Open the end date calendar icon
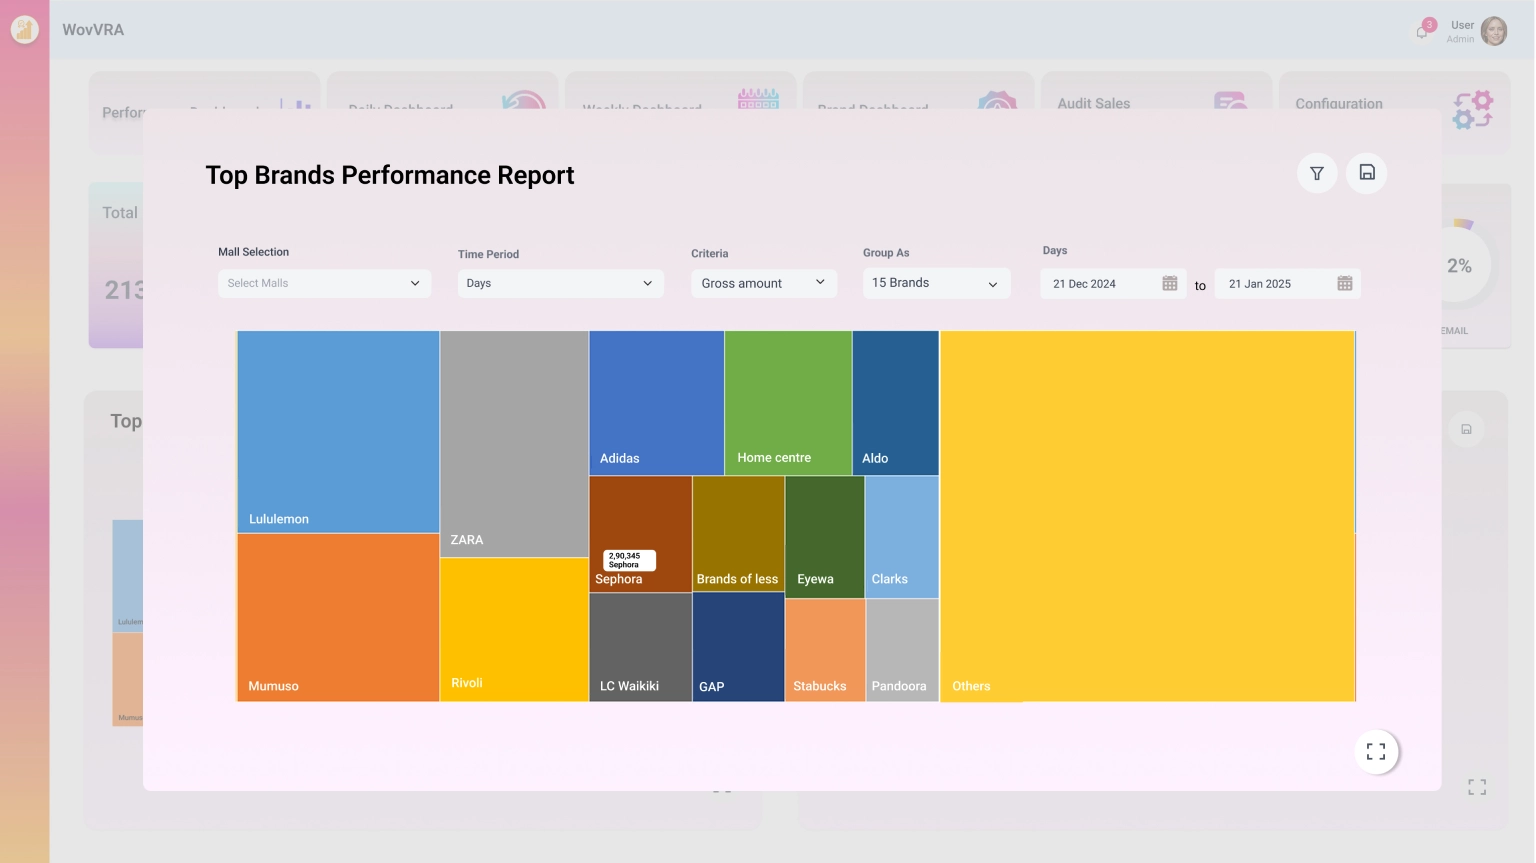The height and width of the screenshot is (863, 1536). tap(1345, 284)
